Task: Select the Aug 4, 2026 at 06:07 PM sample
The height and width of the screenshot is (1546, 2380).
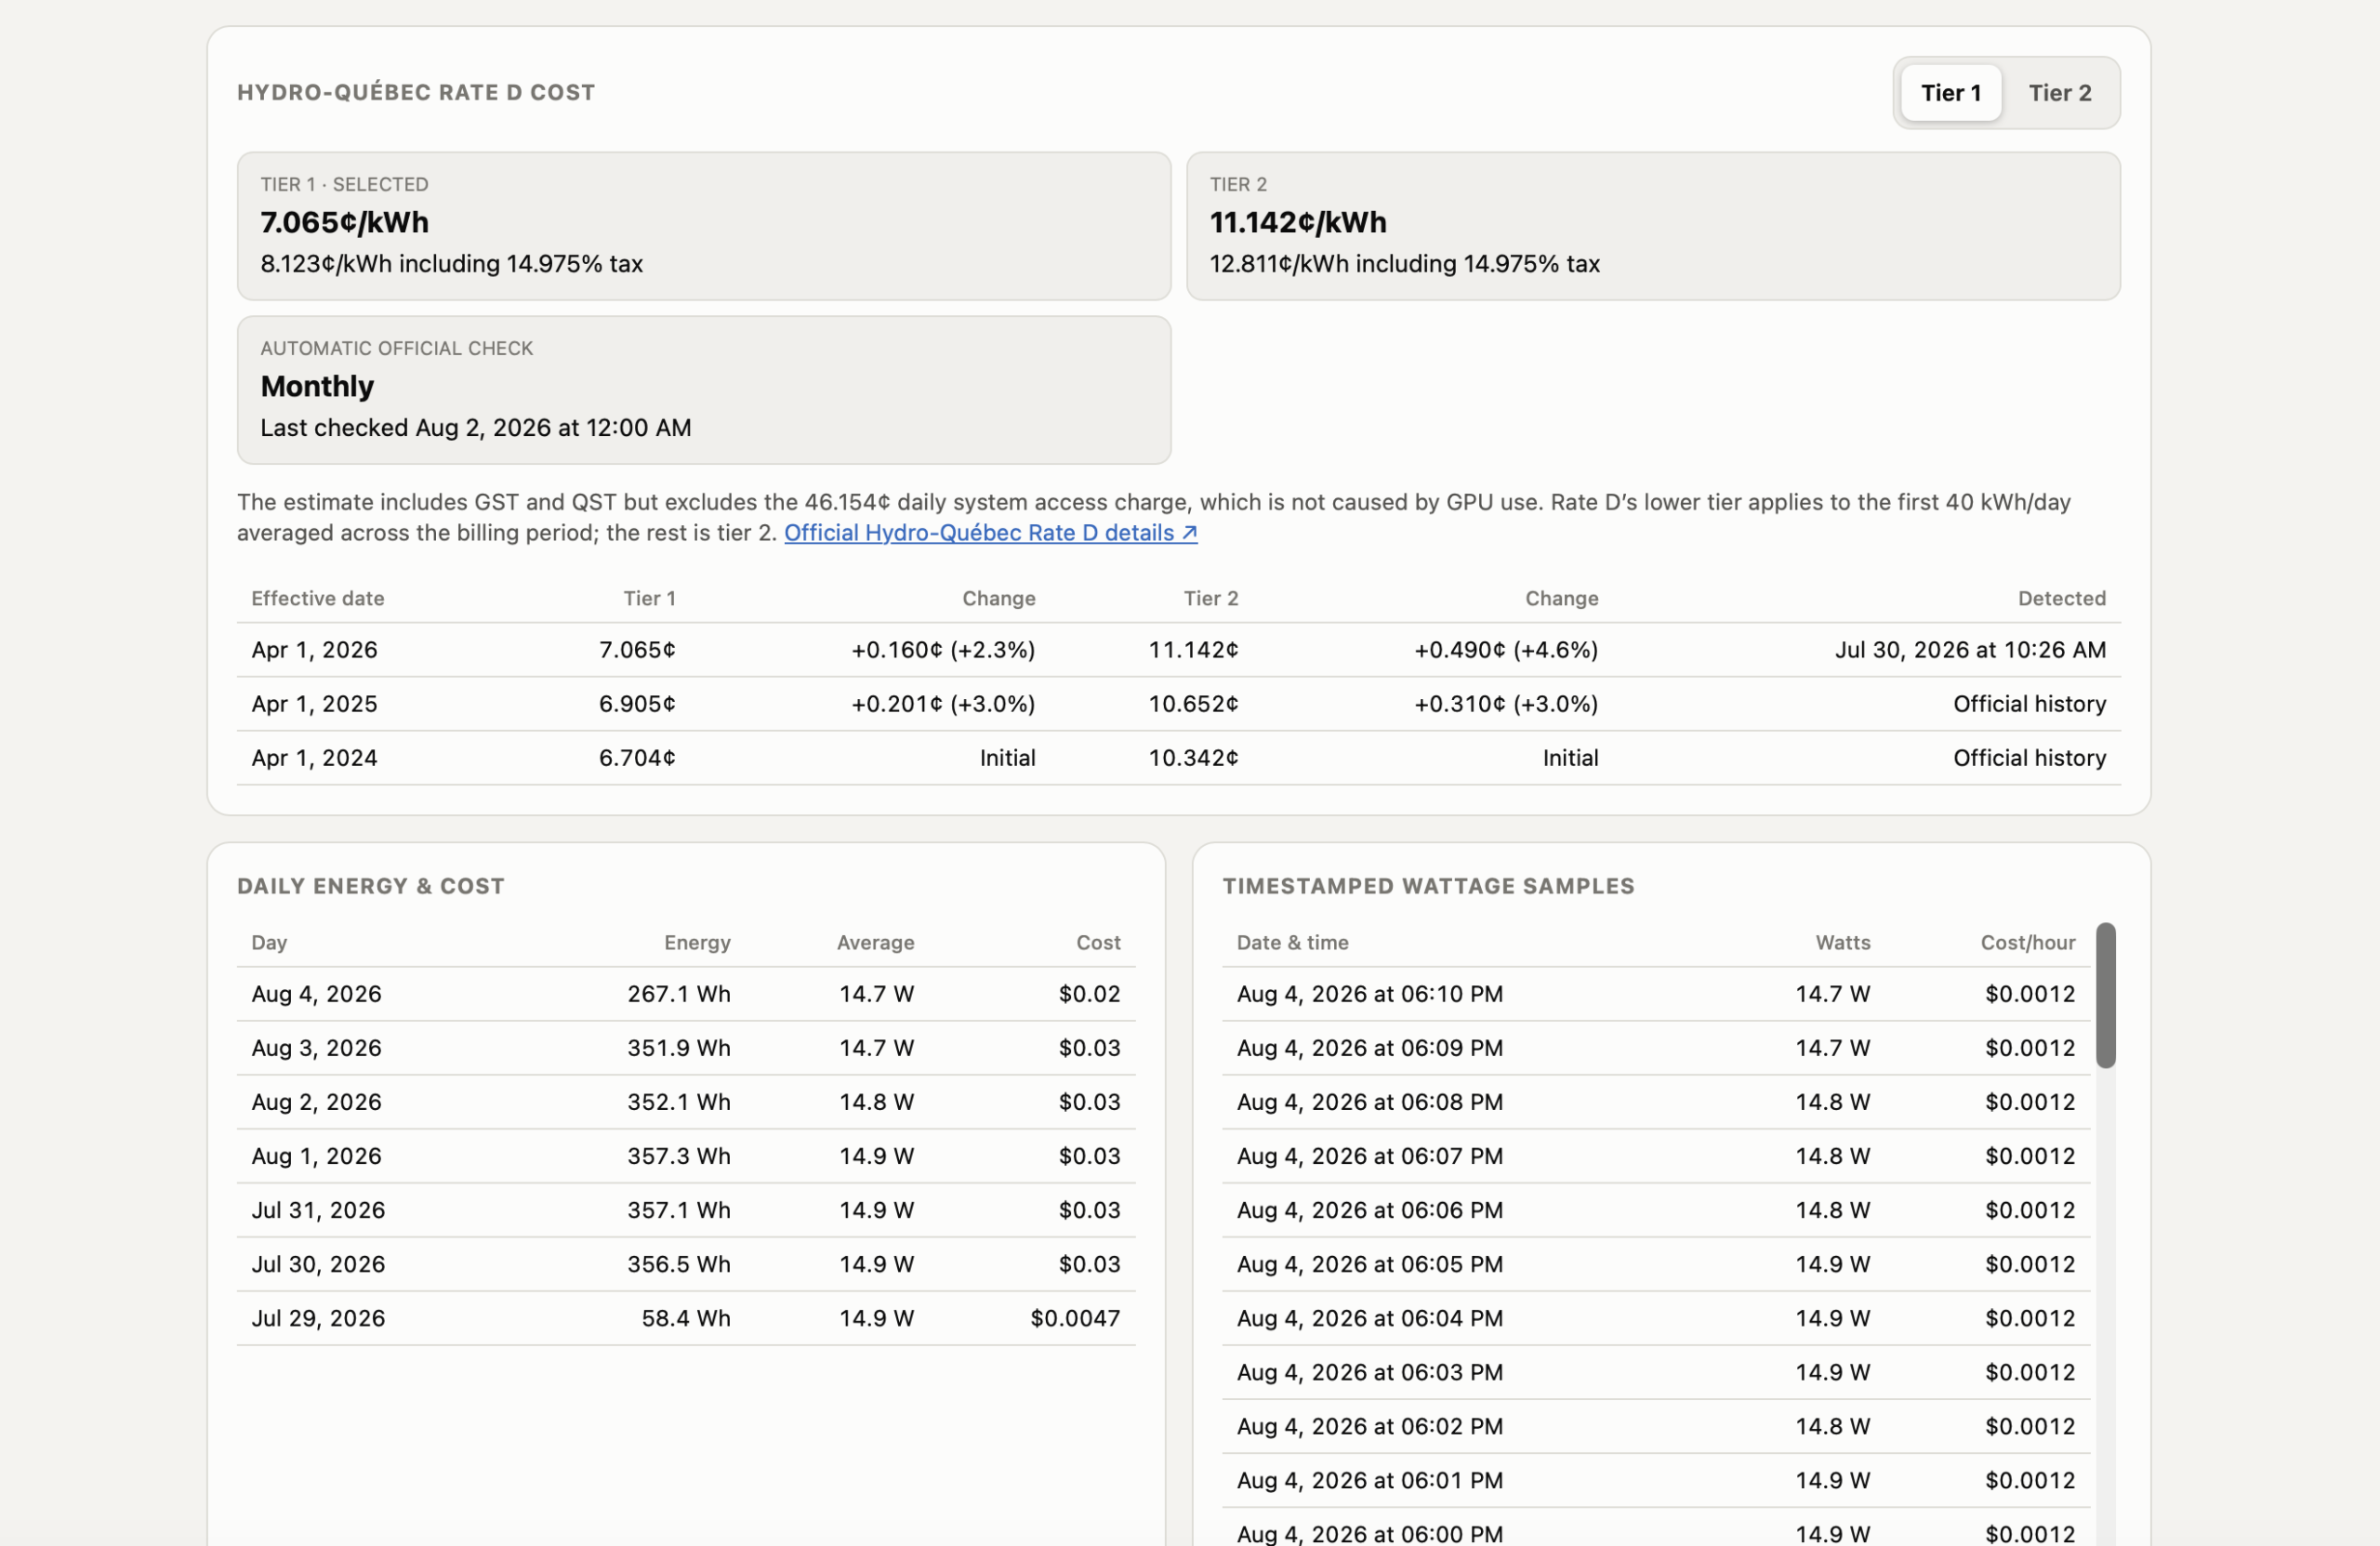Action: click(x=1656, y=1156)
